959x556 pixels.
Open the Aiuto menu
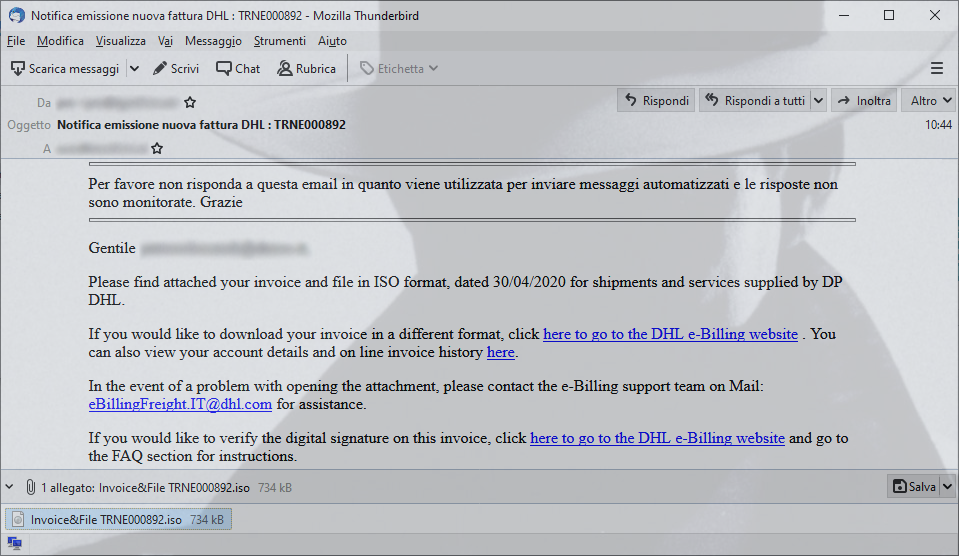click(332, 41)
